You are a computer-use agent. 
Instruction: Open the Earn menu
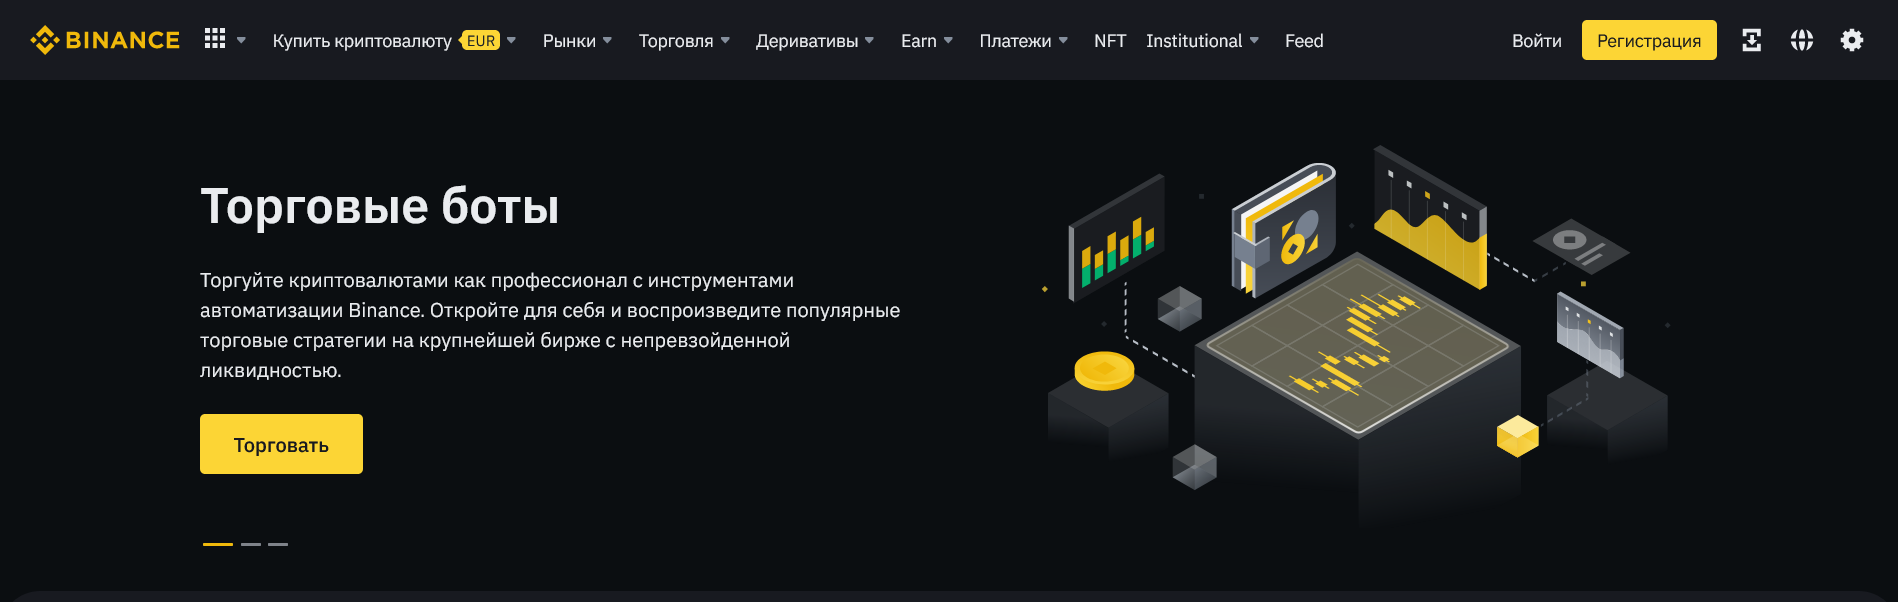[919, 41]
